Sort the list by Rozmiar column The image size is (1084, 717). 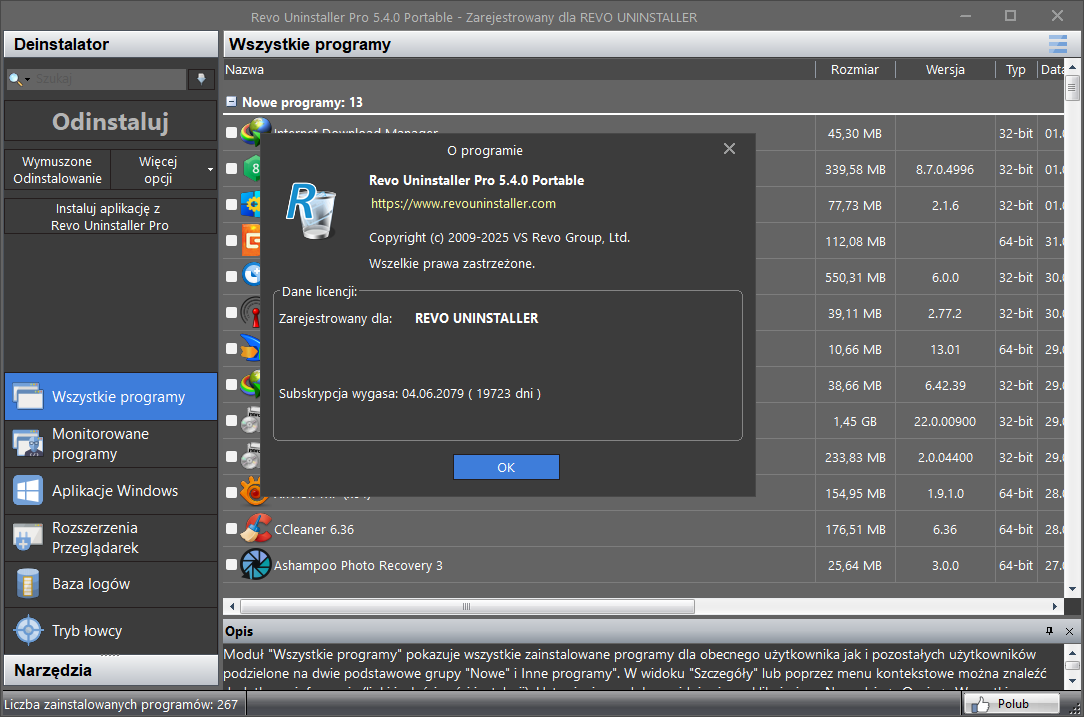855,69
